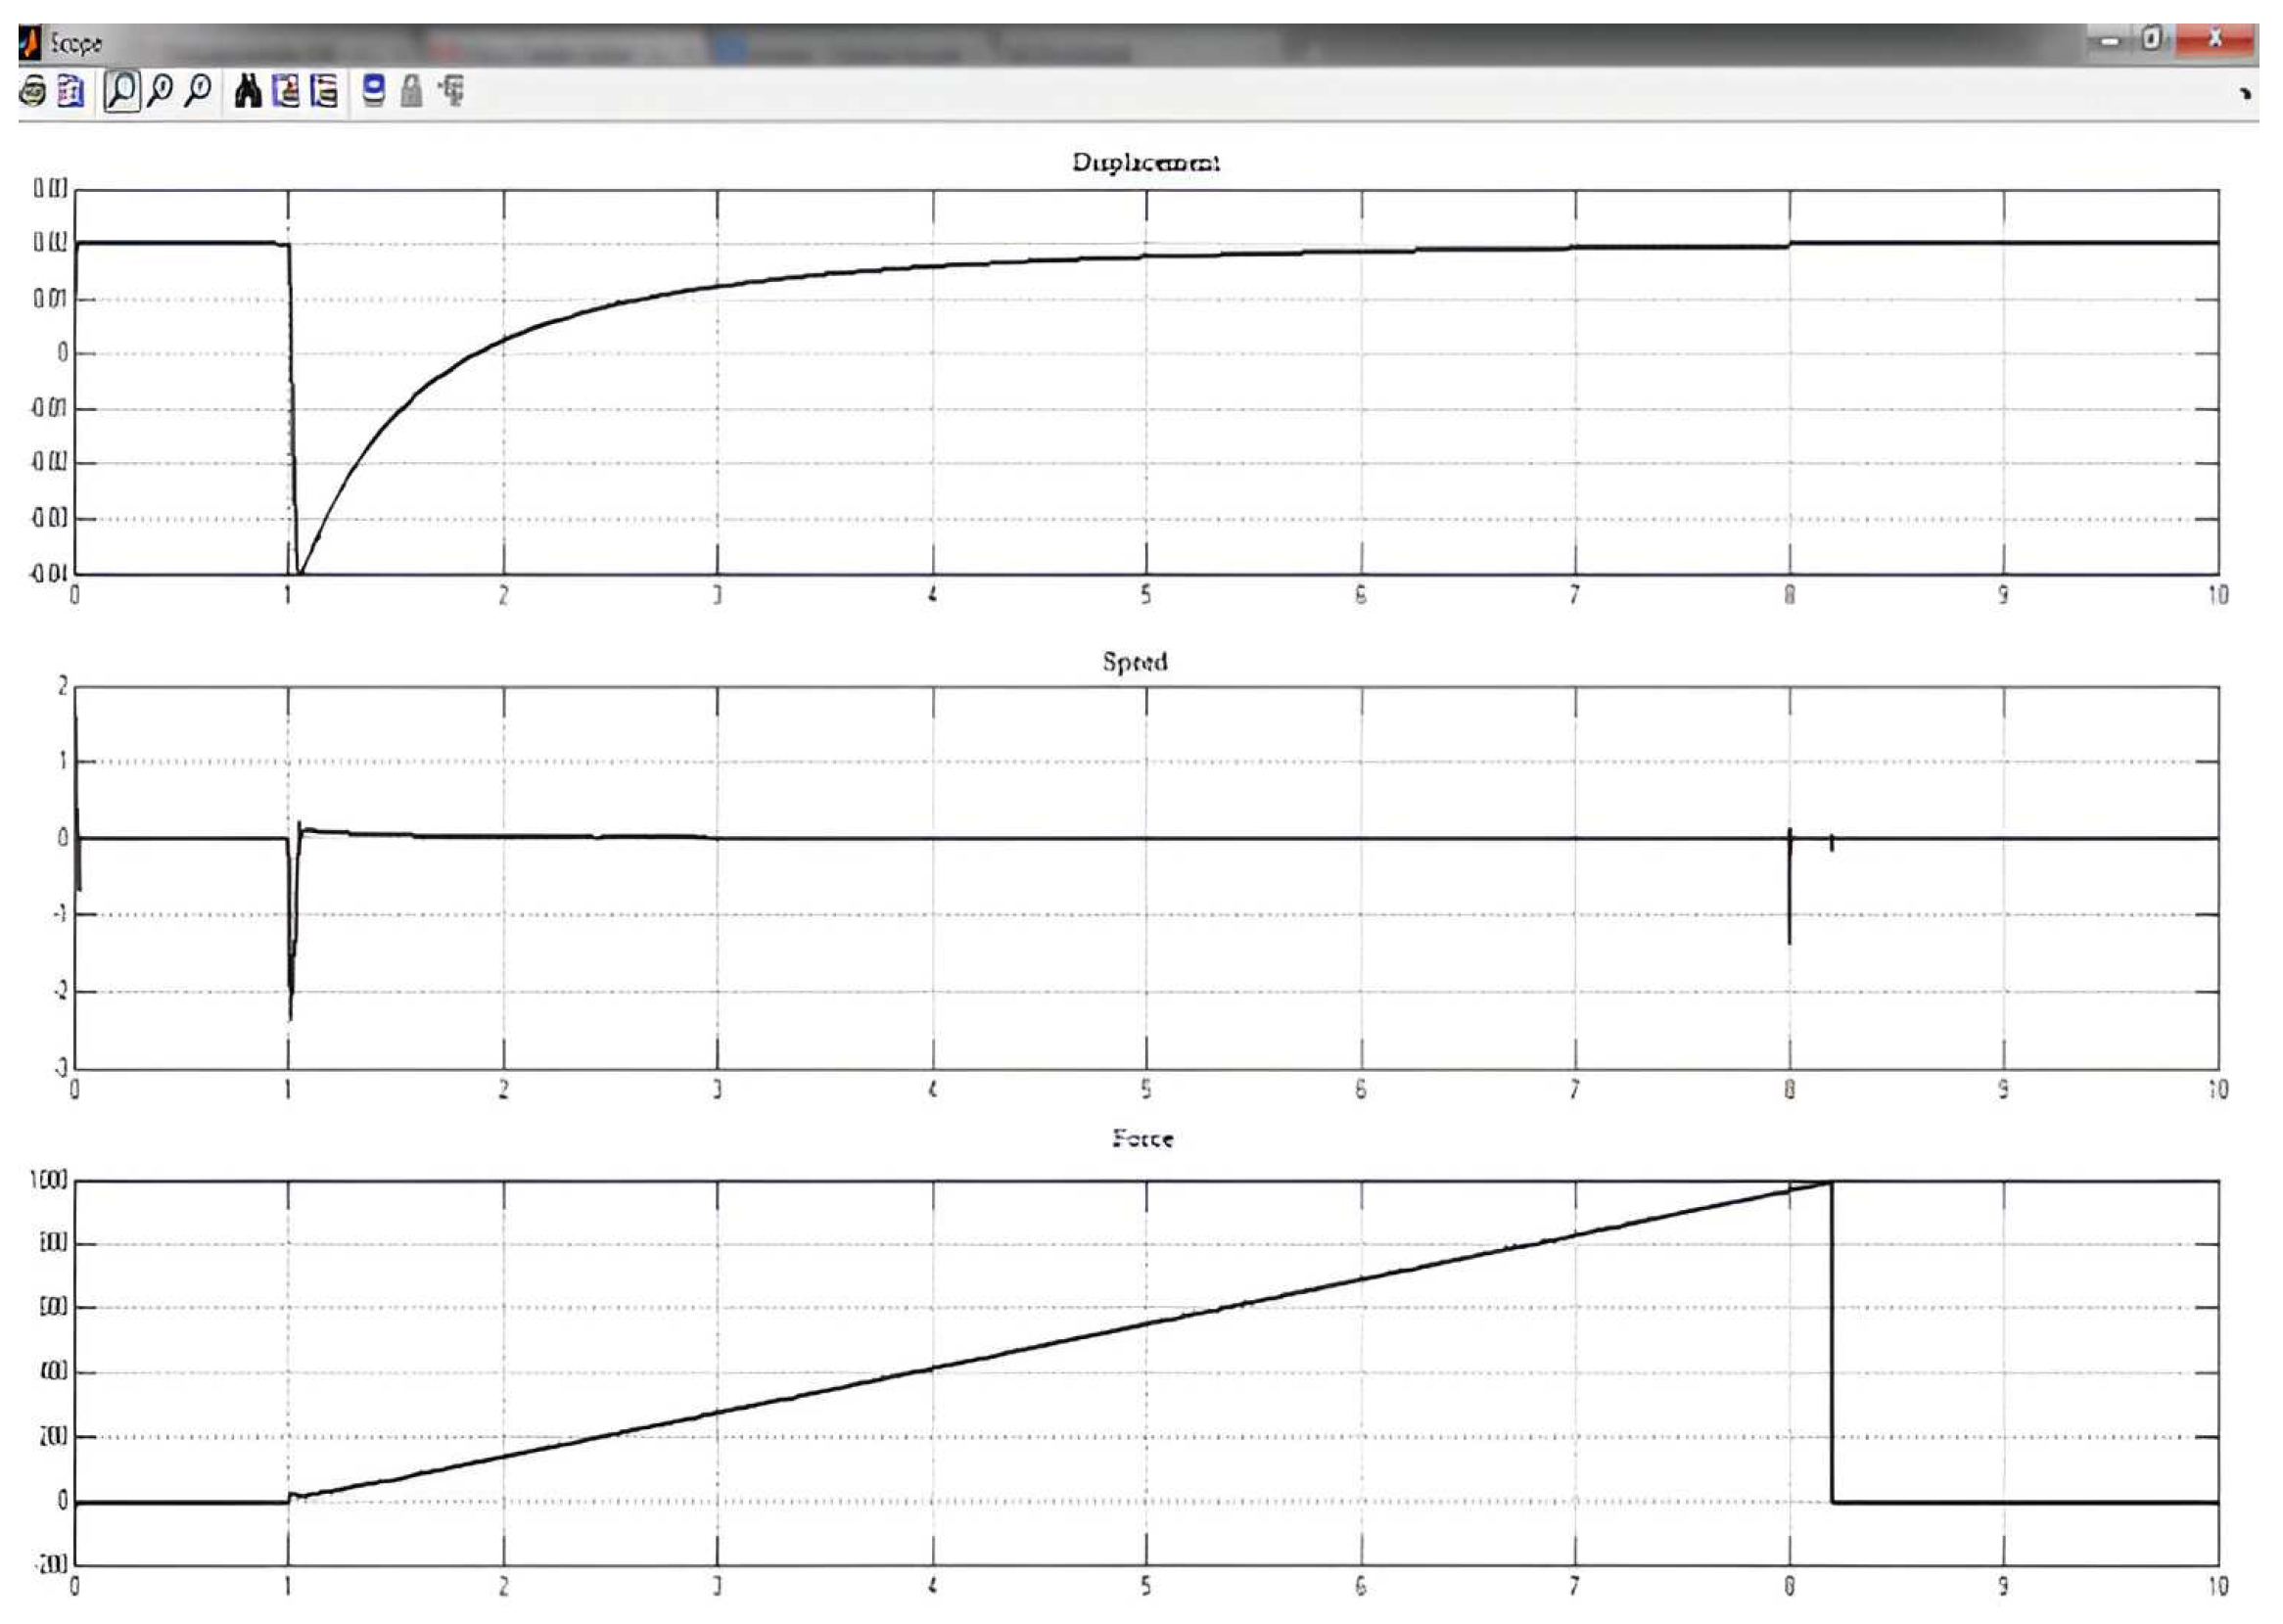Save current axes settings icon
Image resolution: width=2283 pixels, height=1624 pixels.
coord(286,92)
